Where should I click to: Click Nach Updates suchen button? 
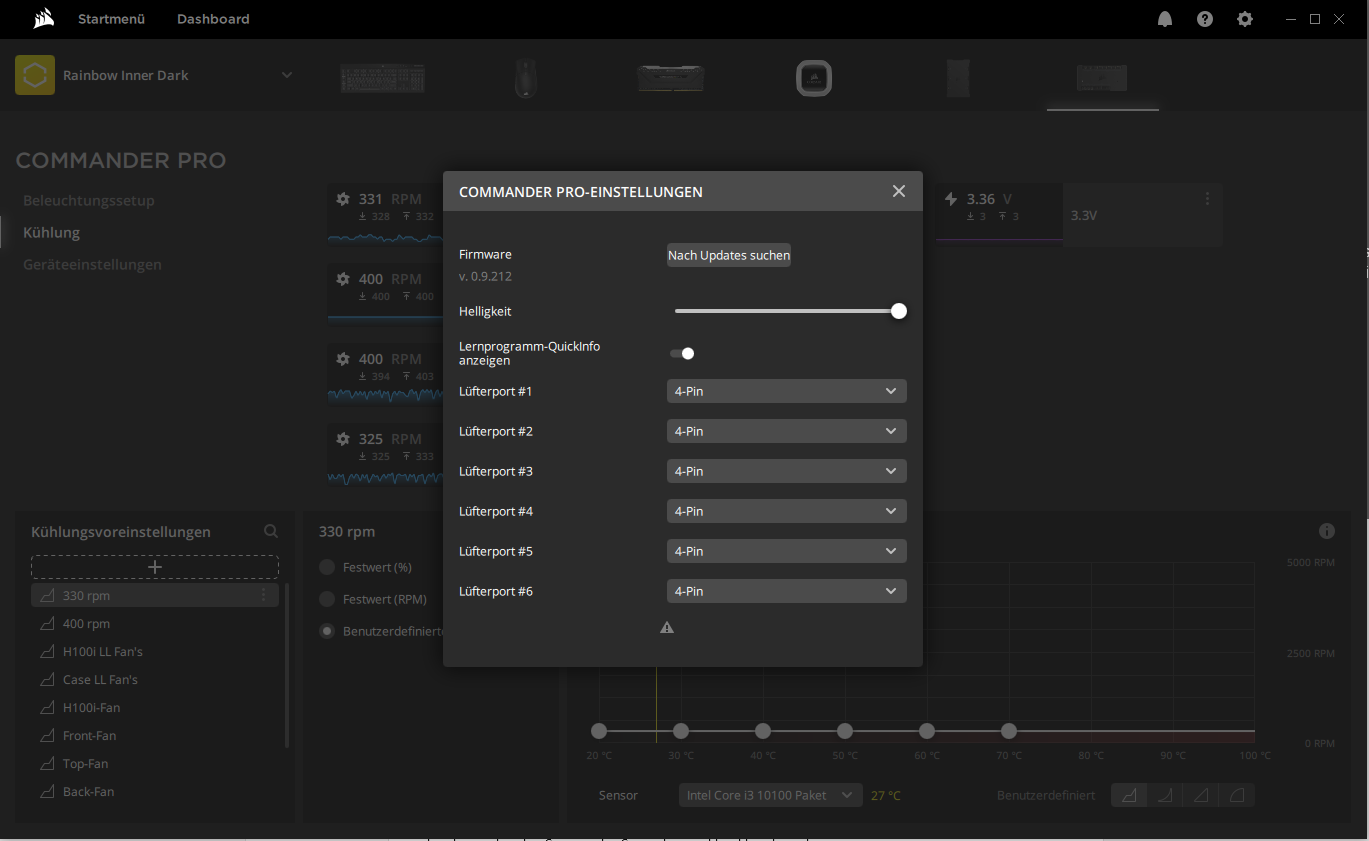pos(729,255)
